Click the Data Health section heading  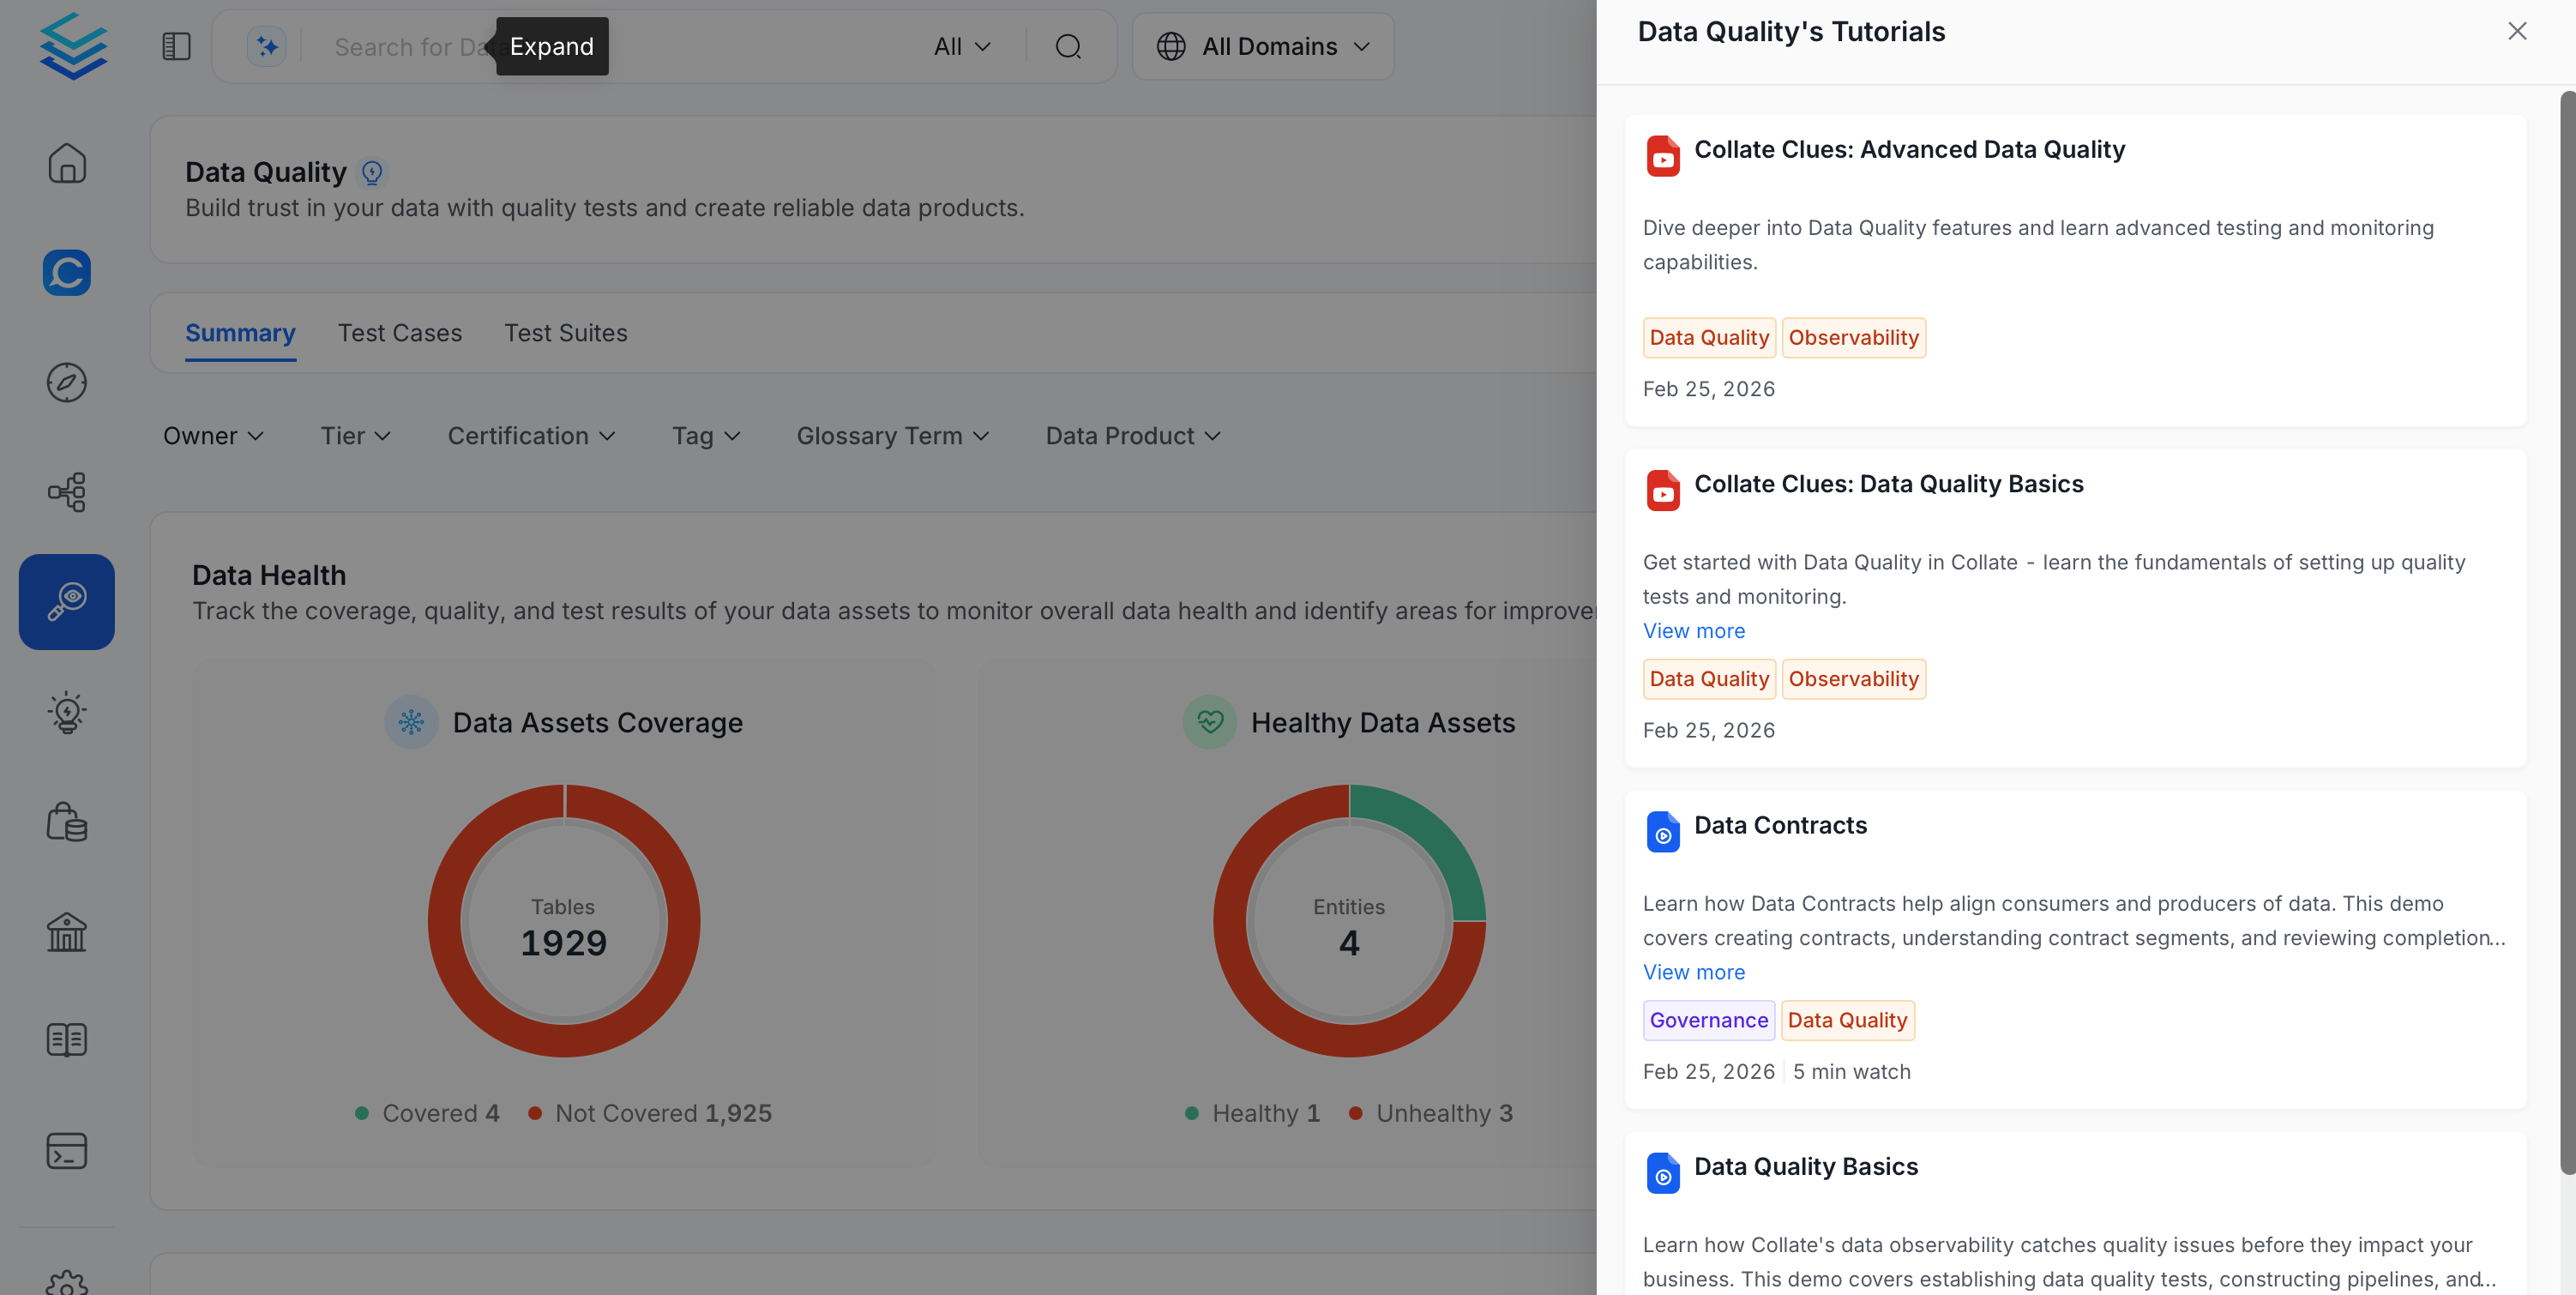269,575
